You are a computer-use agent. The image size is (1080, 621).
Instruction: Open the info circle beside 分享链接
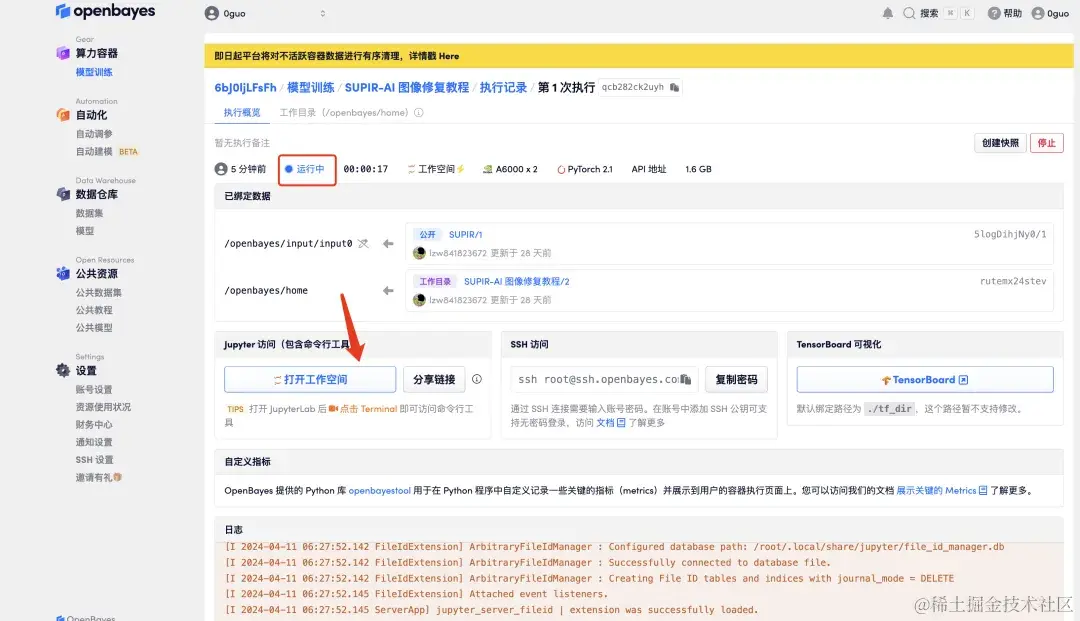click(x=477, y=379)
